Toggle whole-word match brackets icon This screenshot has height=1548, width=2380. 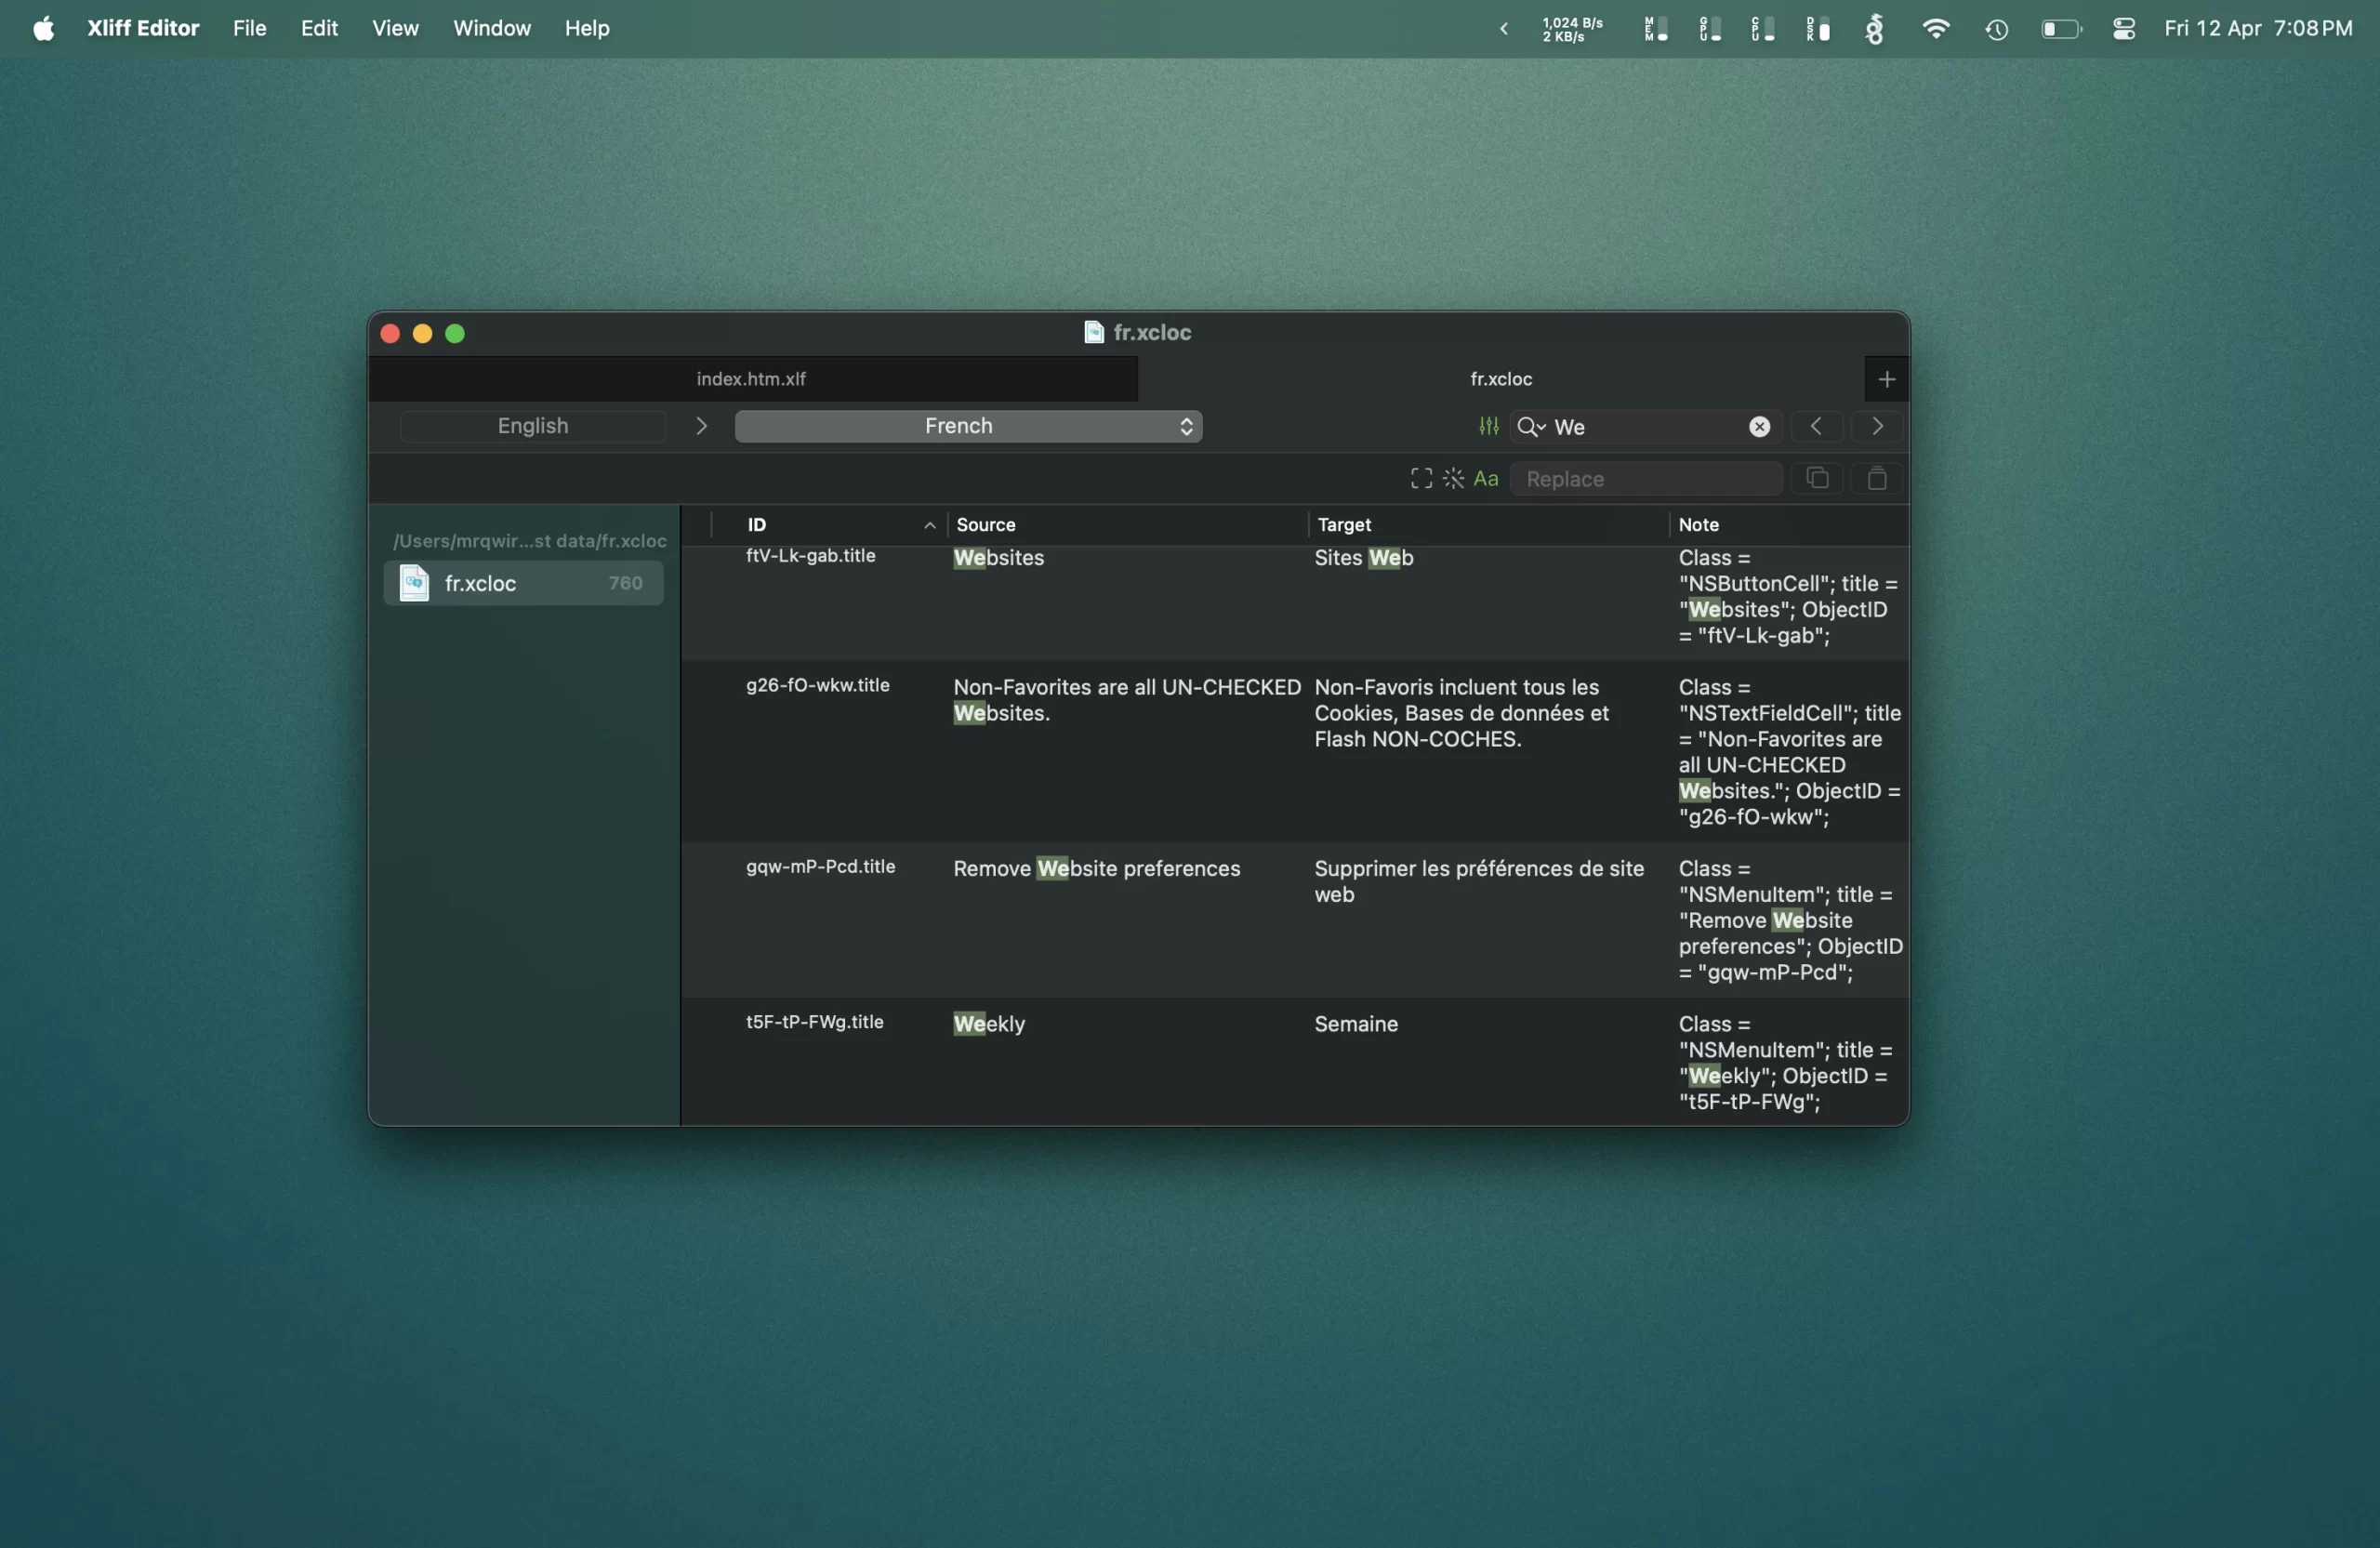click(1420, 479)
